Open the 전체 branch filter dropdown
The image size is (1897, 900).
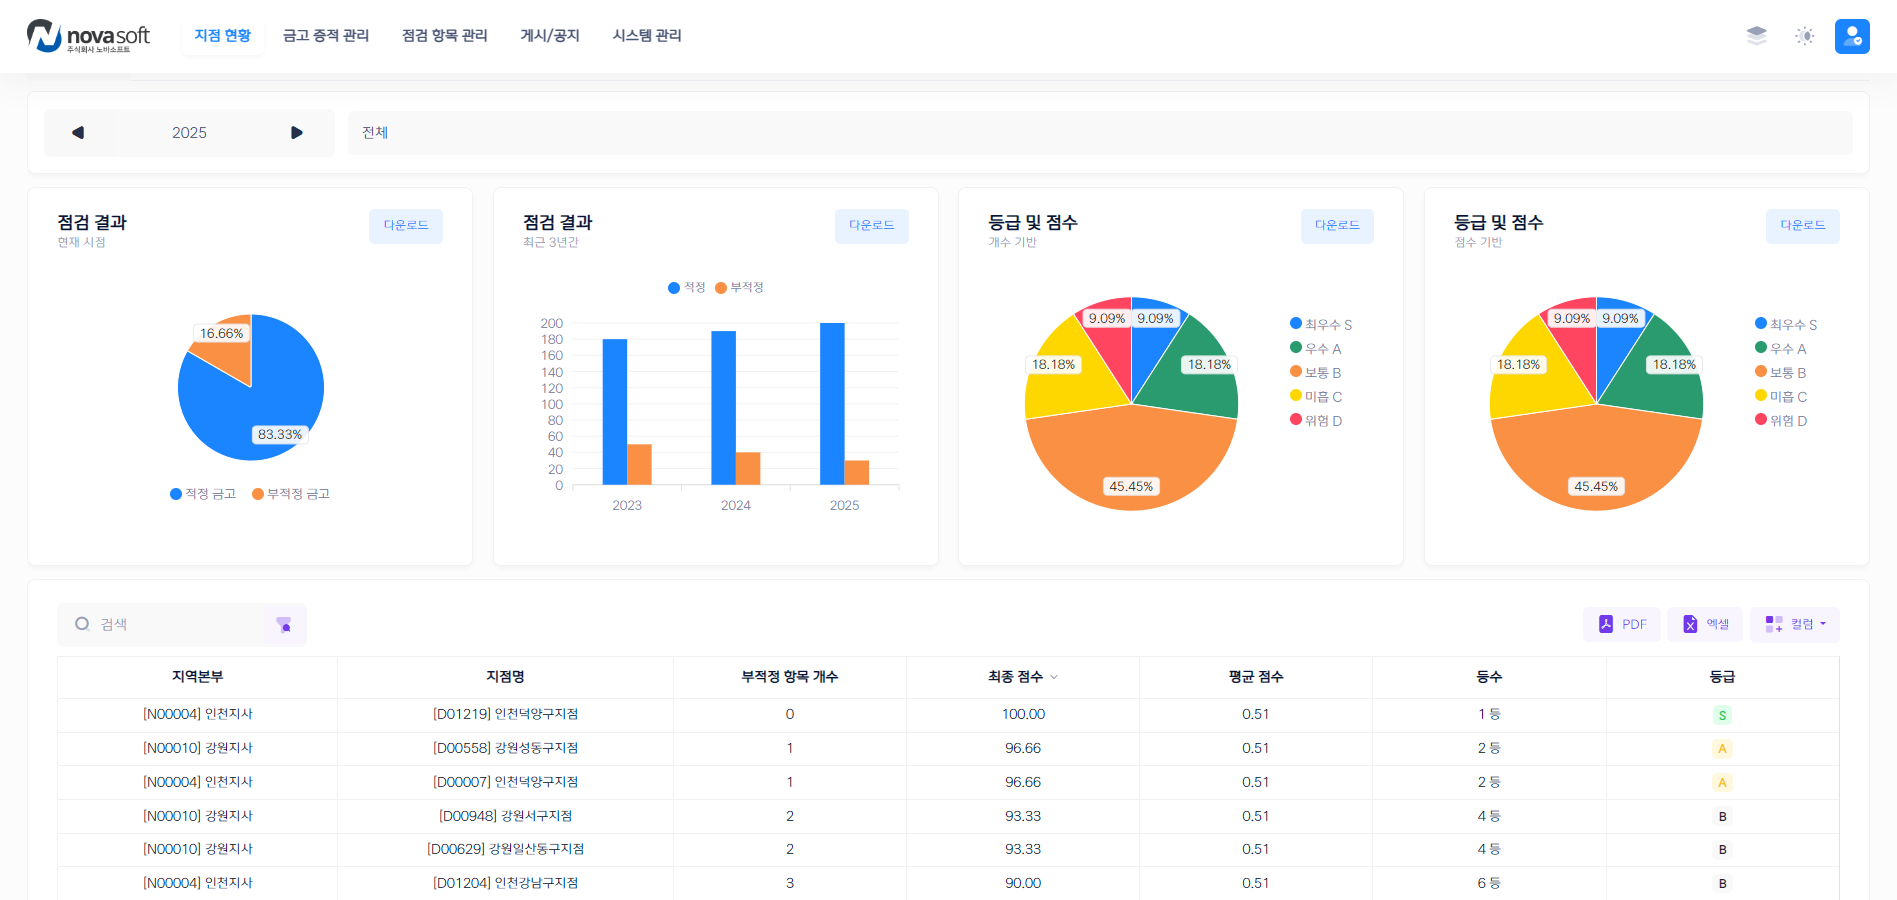pyautogui.click(x=1098, y=133)
